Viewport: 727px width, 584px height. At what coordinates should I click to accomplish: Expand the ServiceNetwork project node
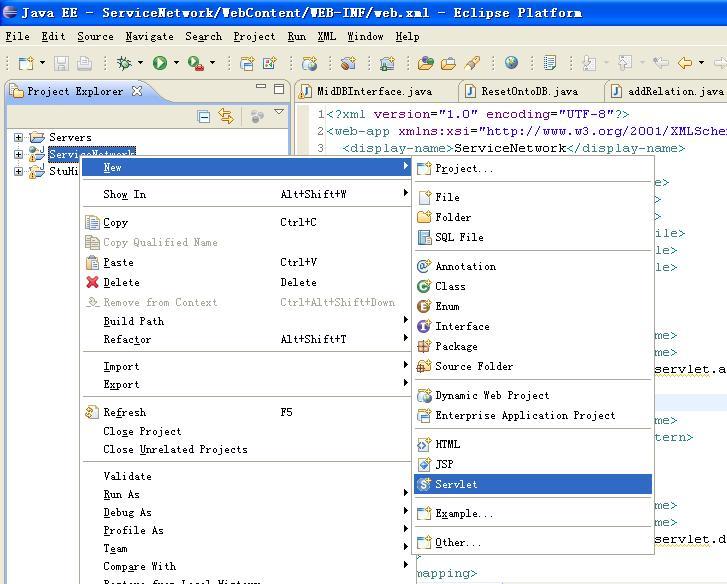click(18, 154)
